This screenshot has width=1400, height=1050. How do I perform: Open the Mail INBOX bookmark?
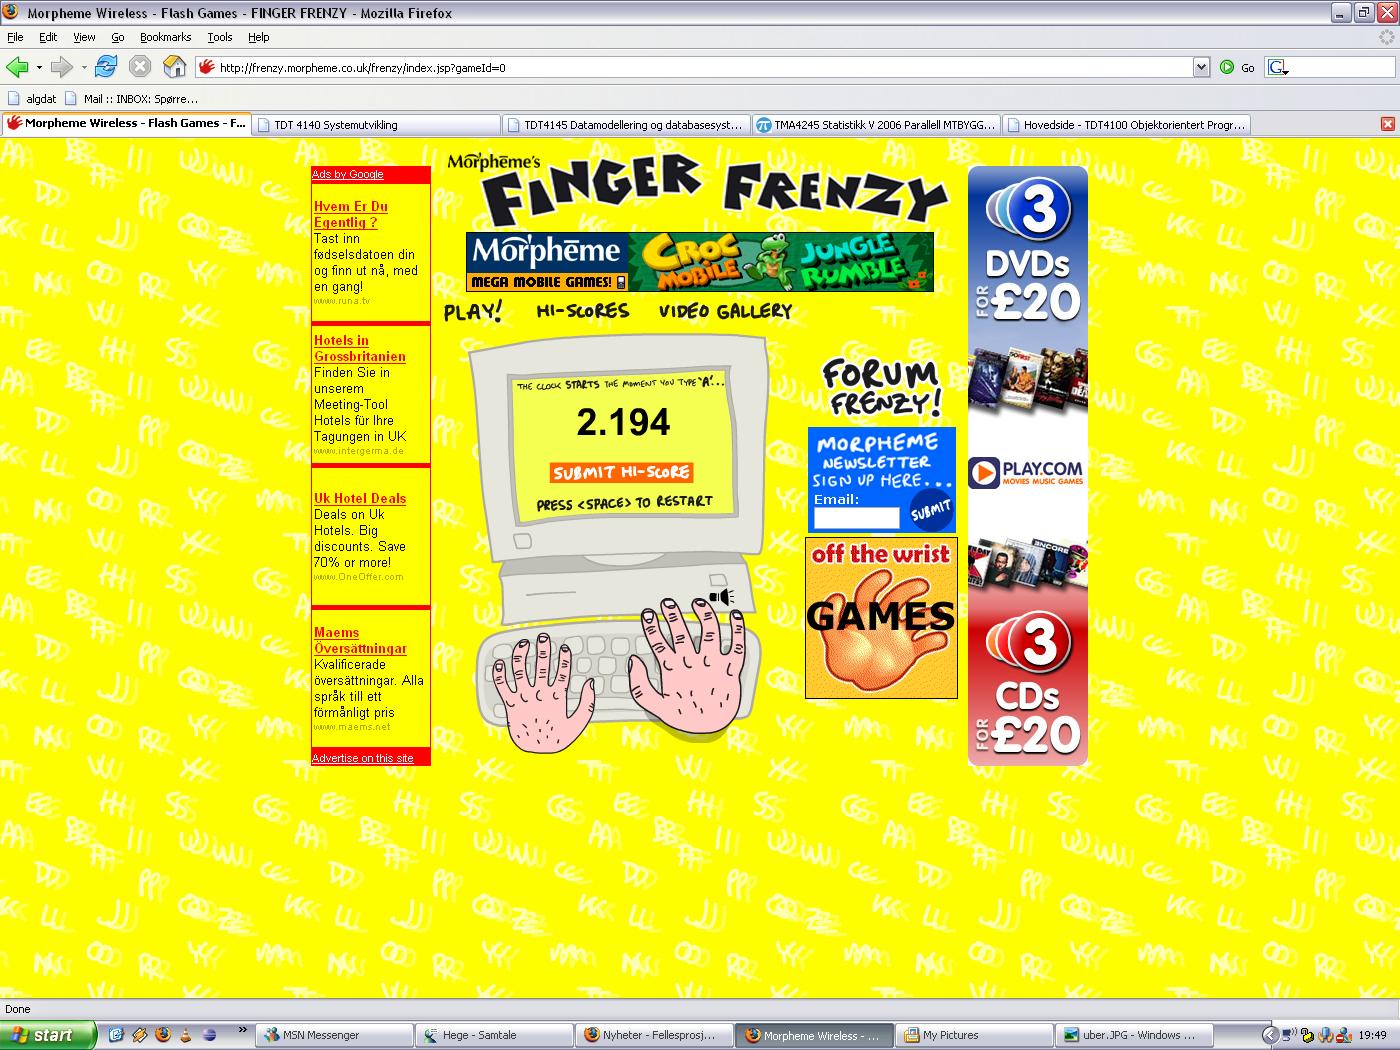132,98
